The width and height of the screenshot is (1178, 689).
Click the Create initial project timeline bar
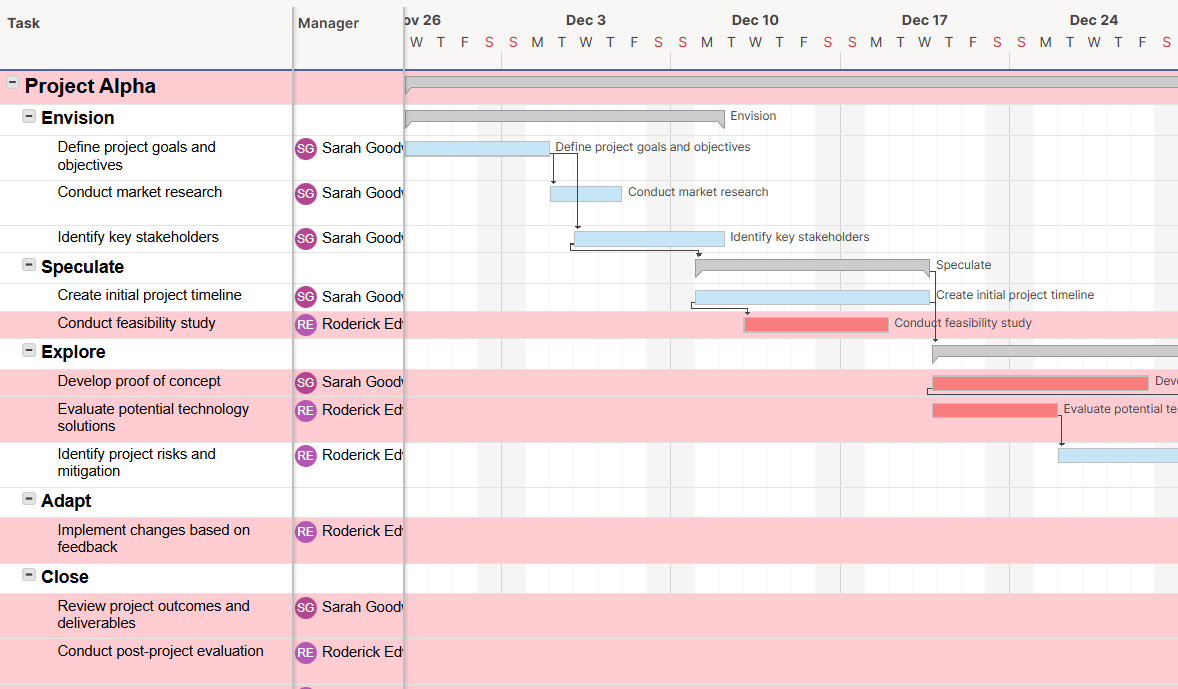pos(812,296)
